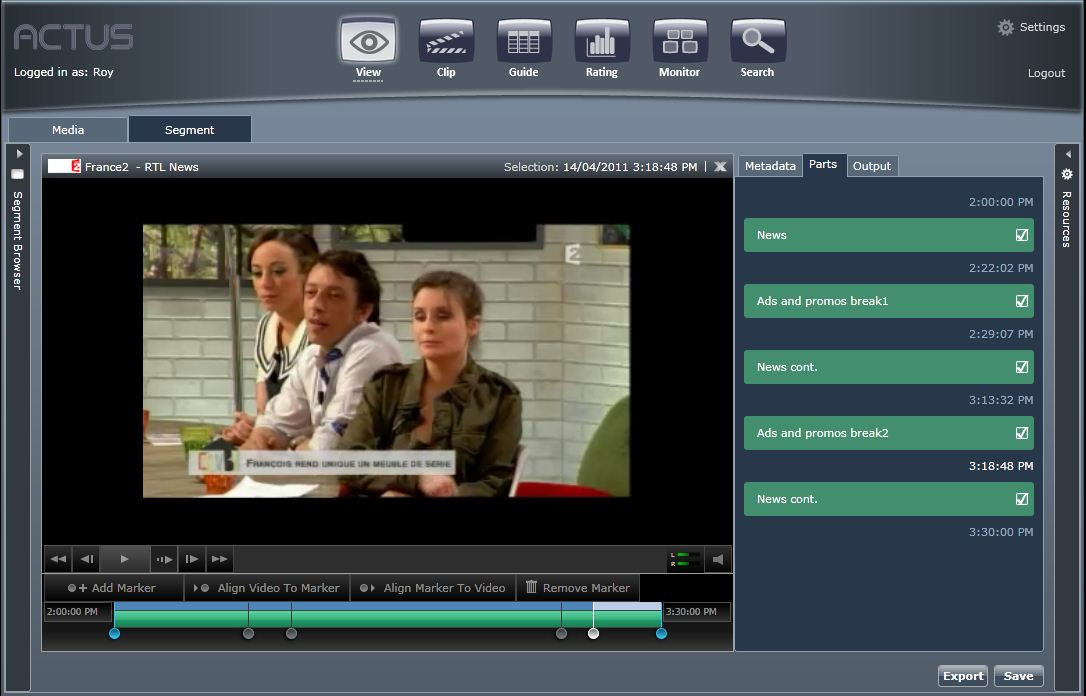Click the 3:13:32 PM timestamp

point(1001,400)
